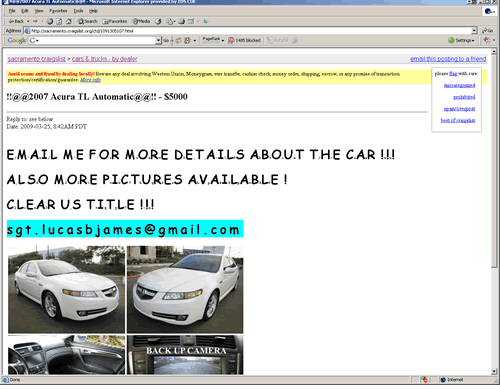Click the Google toolbar logo
500x389 pixels.
[x=17, y=40]
